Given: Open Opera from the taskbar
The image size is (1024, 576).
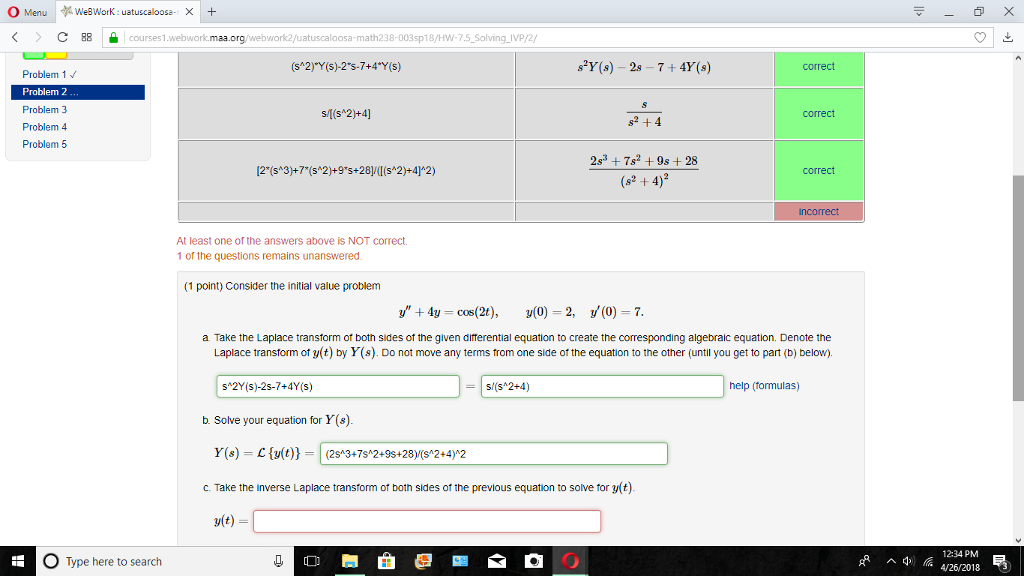Looking at the screenshot, I should 570,562.
